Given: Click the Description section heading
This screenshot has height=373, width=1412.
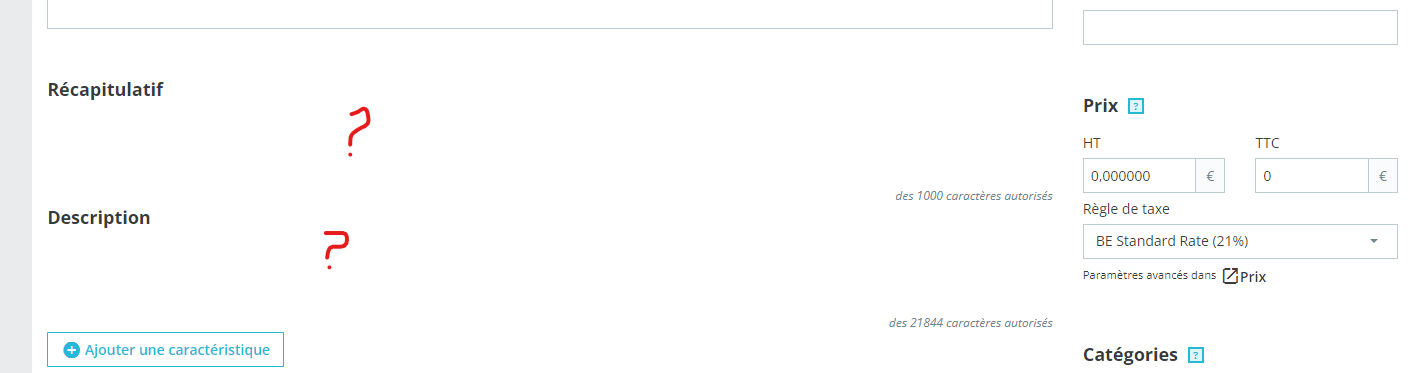Looking at the screenshot, I should [99, 218].
